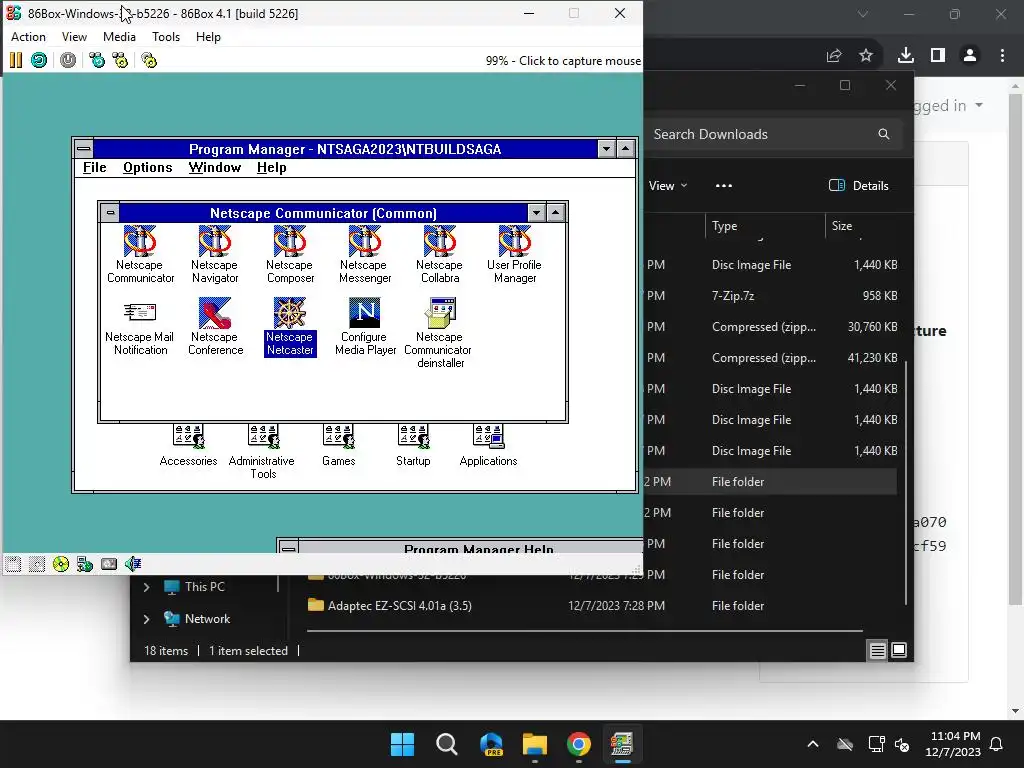Open Program Manager's control menu box
The height and width of the screenshot is (768, 1024).
click(x=84, y=149)
